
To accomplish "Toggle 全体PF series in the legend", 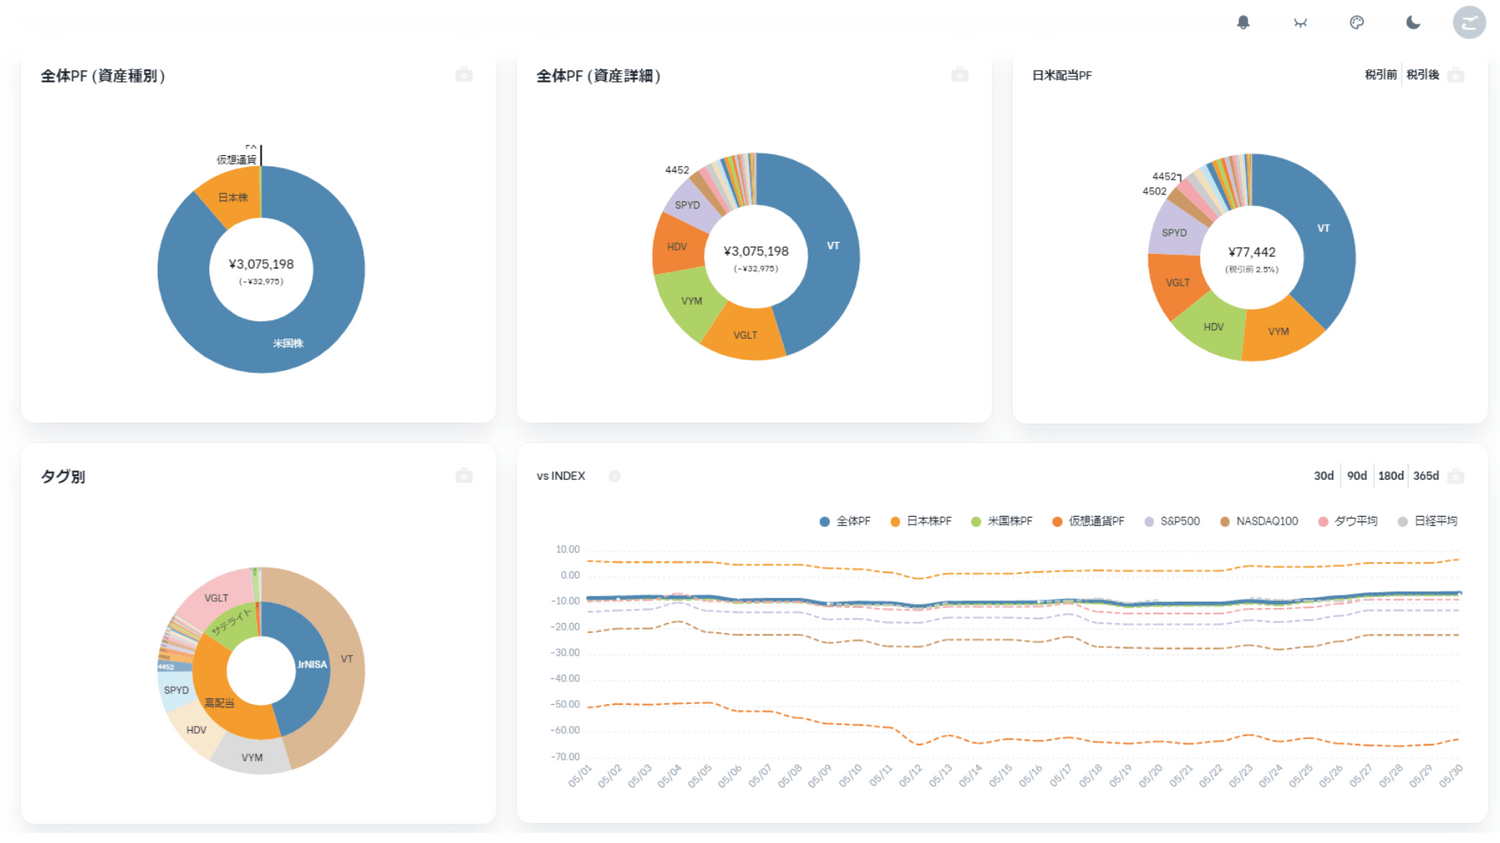I will click(845, 521).
